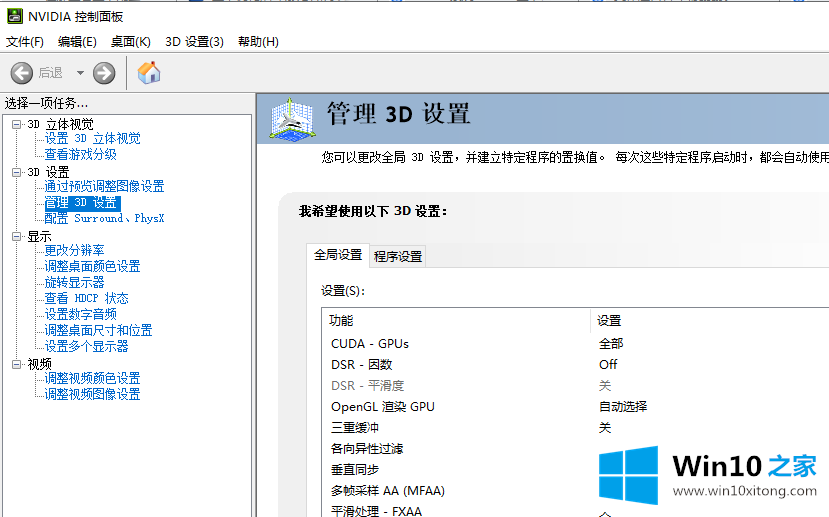This screenshot has height=517, width=829.
Task: Click the Off value for DSR - 因数
Action: click(x=608, y=365)
